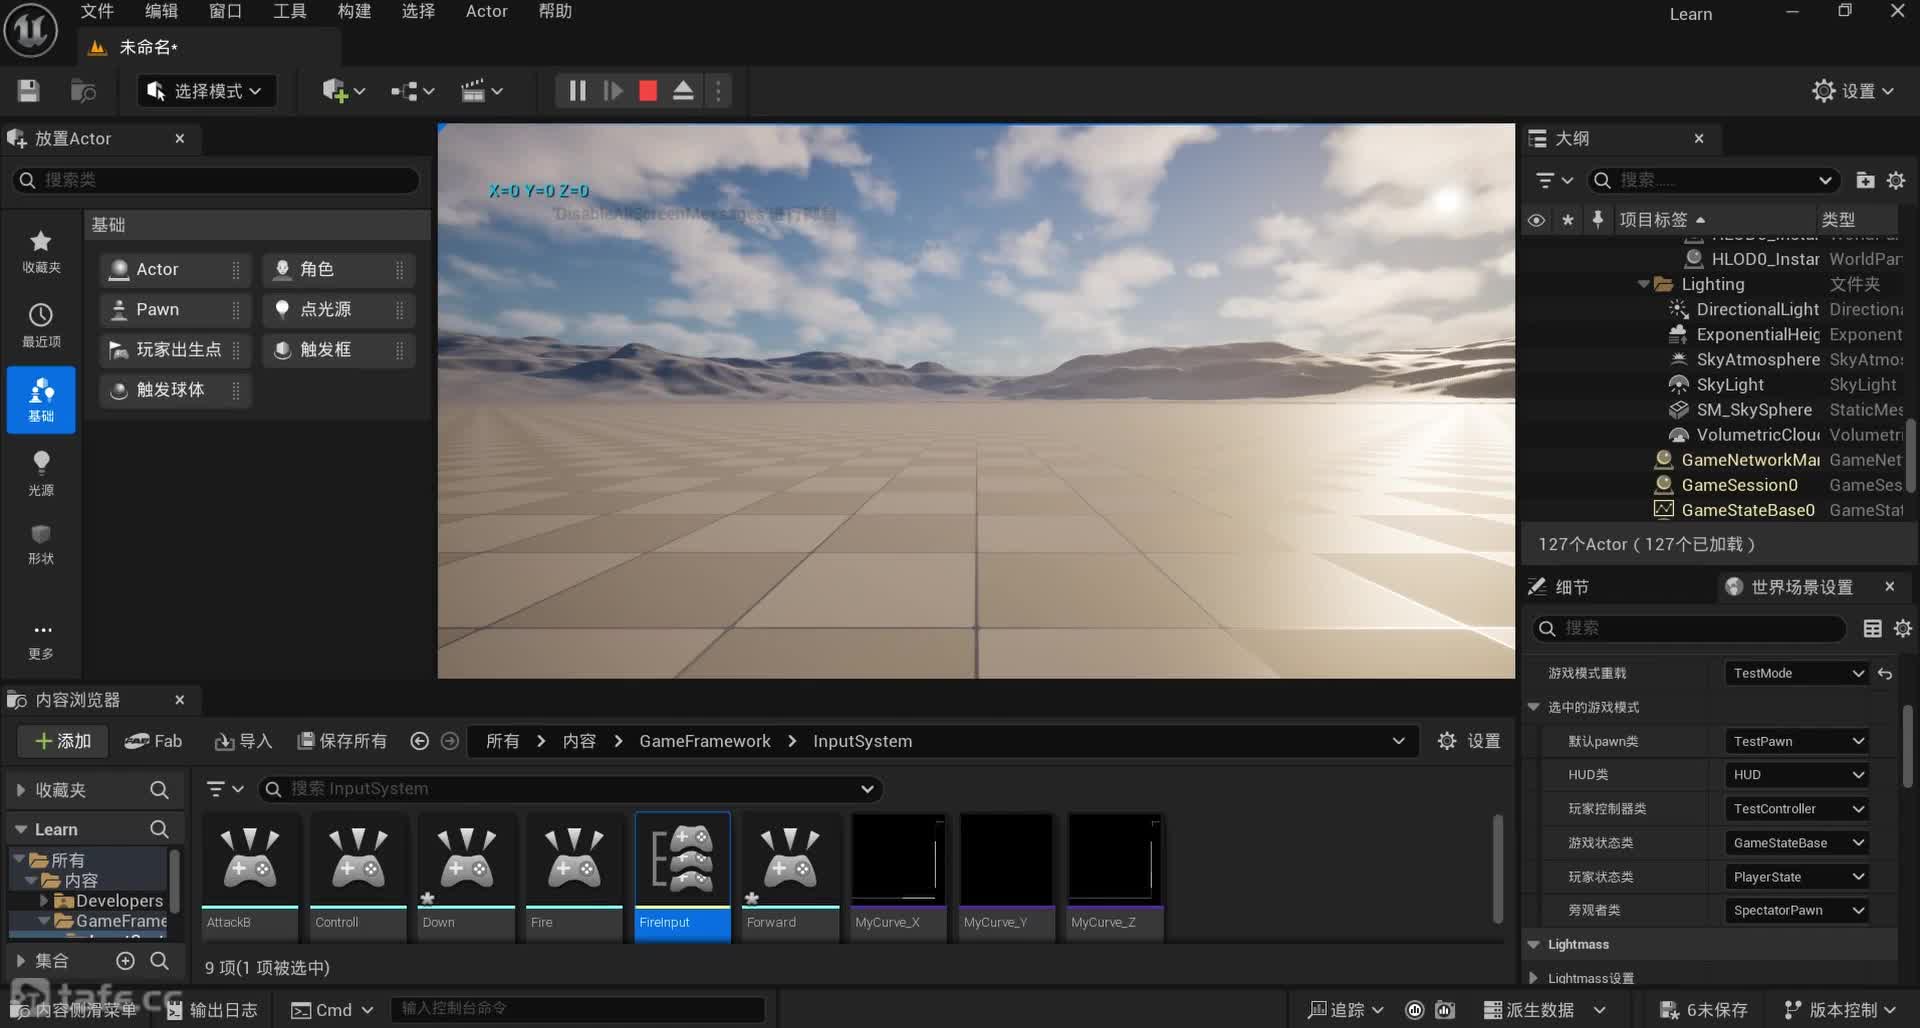
Task: Toggle visibility column in Outliner header
Action: pos(1536,220)
